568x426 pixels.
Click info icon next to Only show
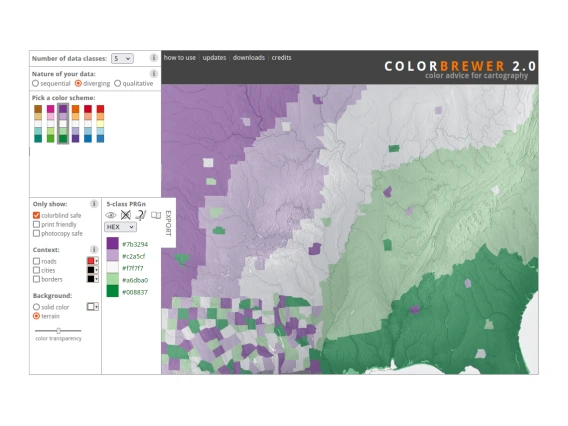pyautogui.click(x=94, y=204)
